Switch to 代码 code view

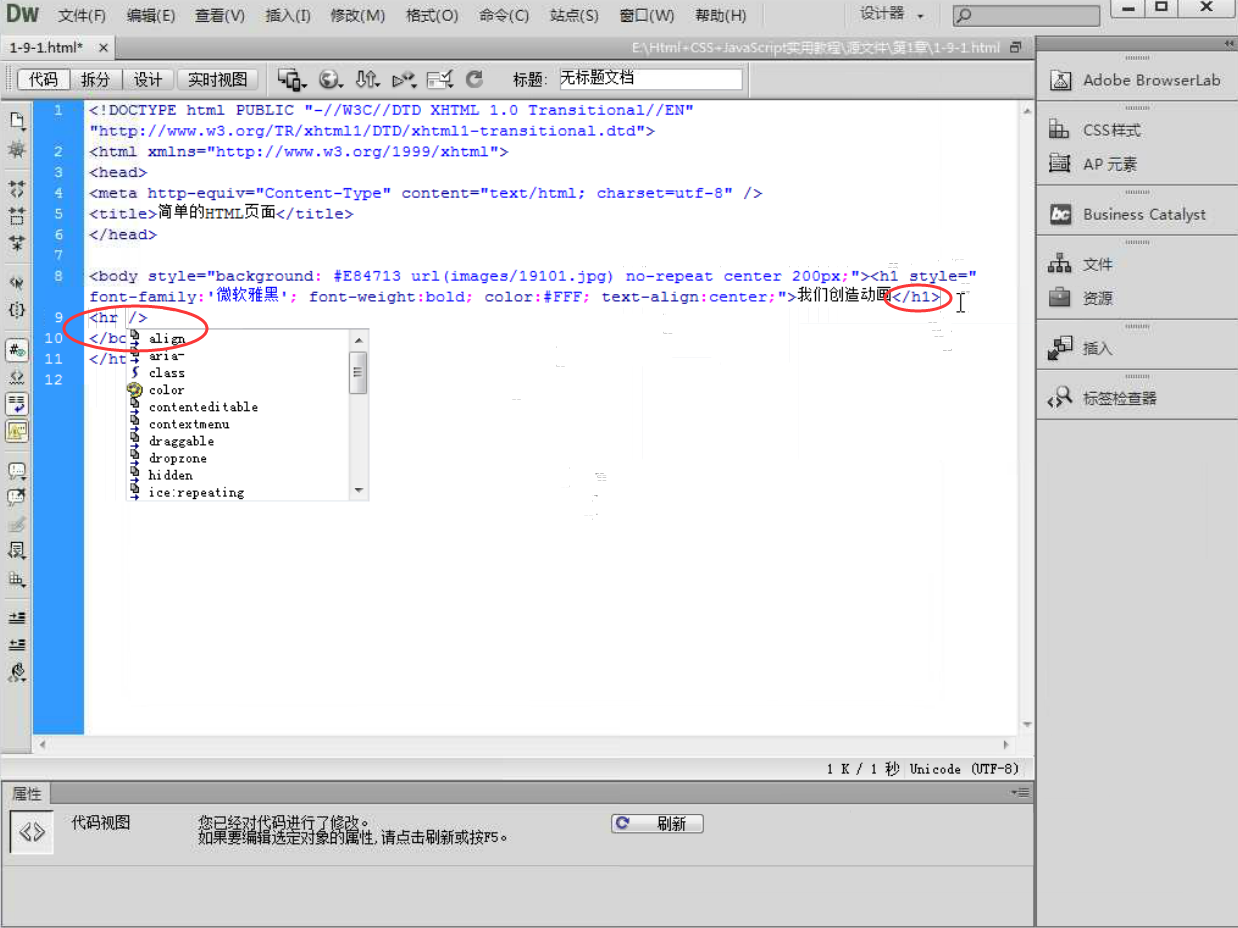[43, 80]
